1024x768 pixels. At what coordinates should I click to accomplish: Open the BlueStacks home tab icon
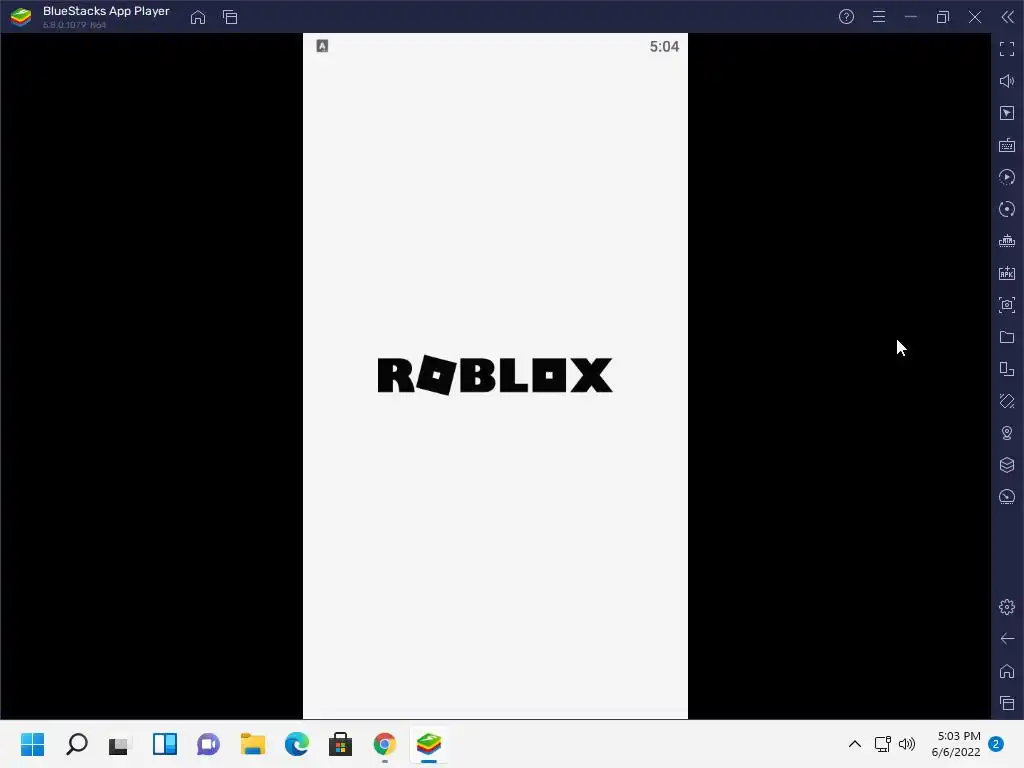pyautogui.click(x=198, y=17)
